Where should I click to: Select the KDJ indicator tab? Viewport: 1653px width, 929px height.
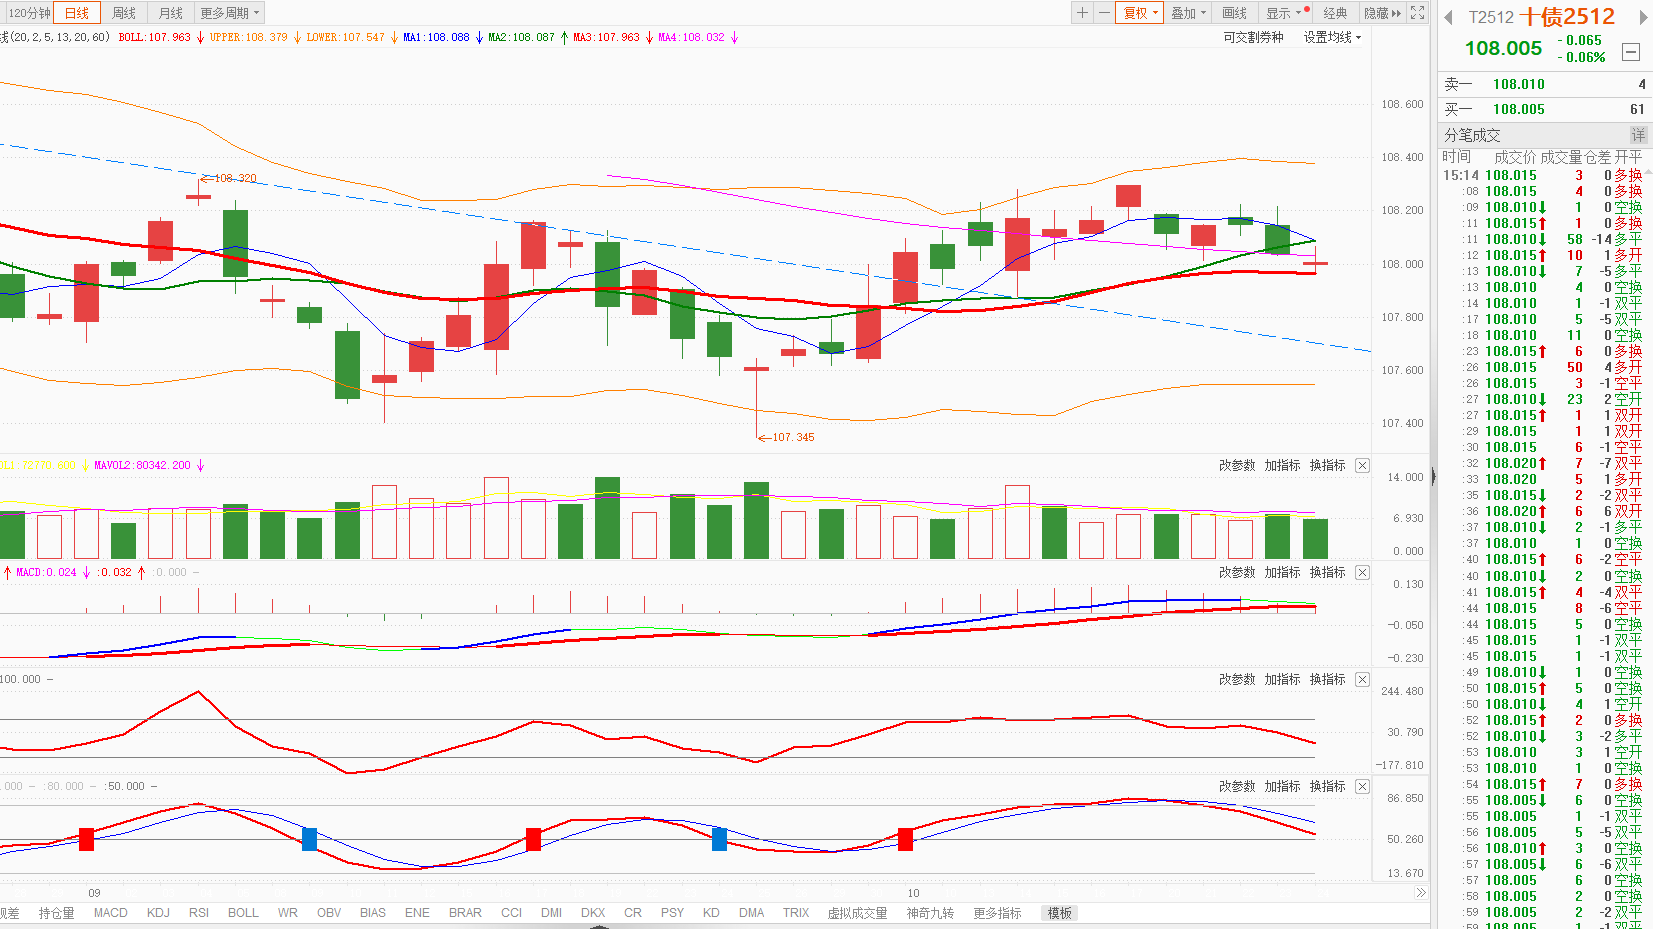[158, 913]
